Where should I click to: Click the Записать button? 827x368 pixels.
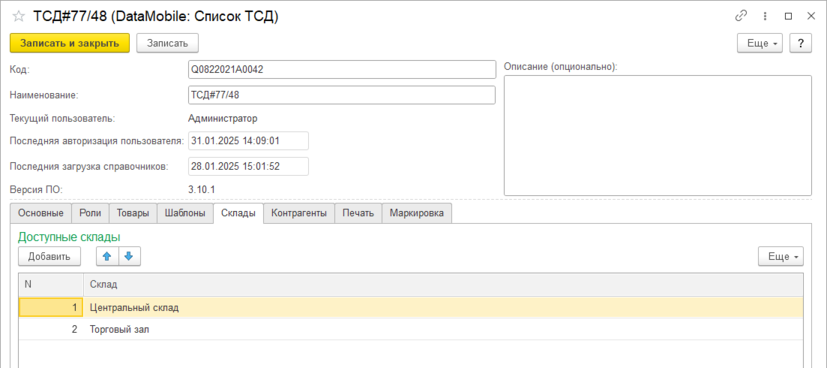pos(167,43)
